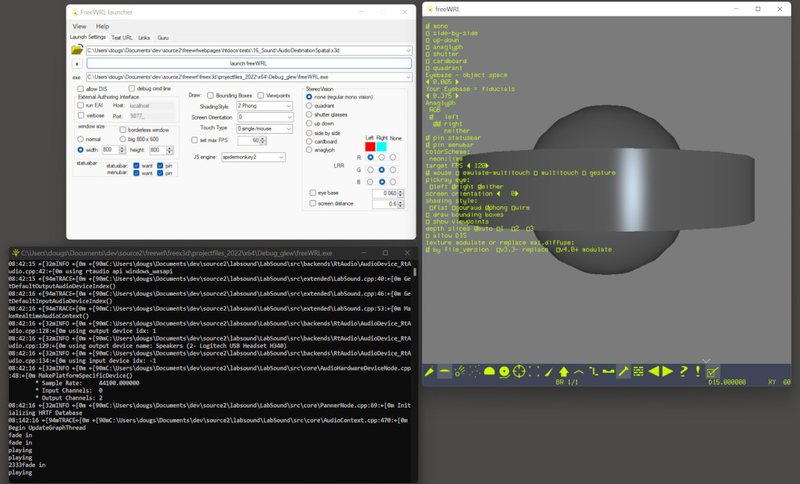800x484 pixels.
Task: Open the Help menu in launcher
Action: point(103,26)
